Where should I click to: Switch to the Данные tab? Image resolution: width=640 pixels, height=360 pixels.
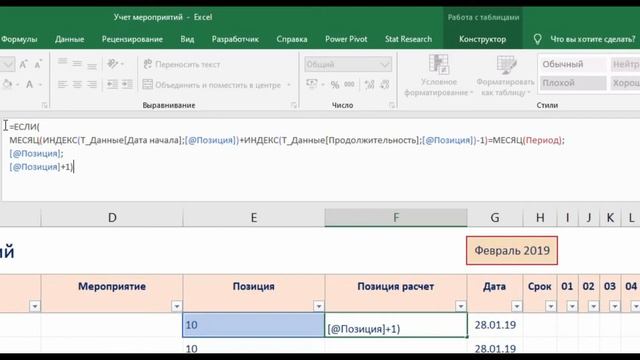(69, 39)
